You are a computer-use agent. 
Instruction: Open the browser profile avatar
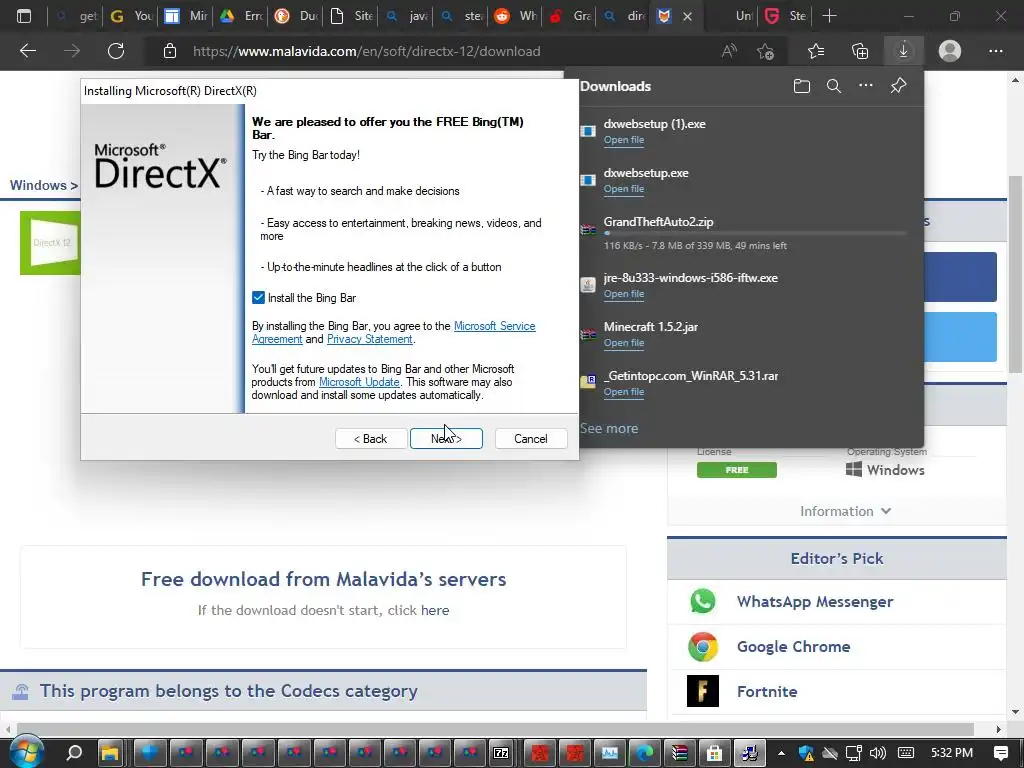point(950,51)
